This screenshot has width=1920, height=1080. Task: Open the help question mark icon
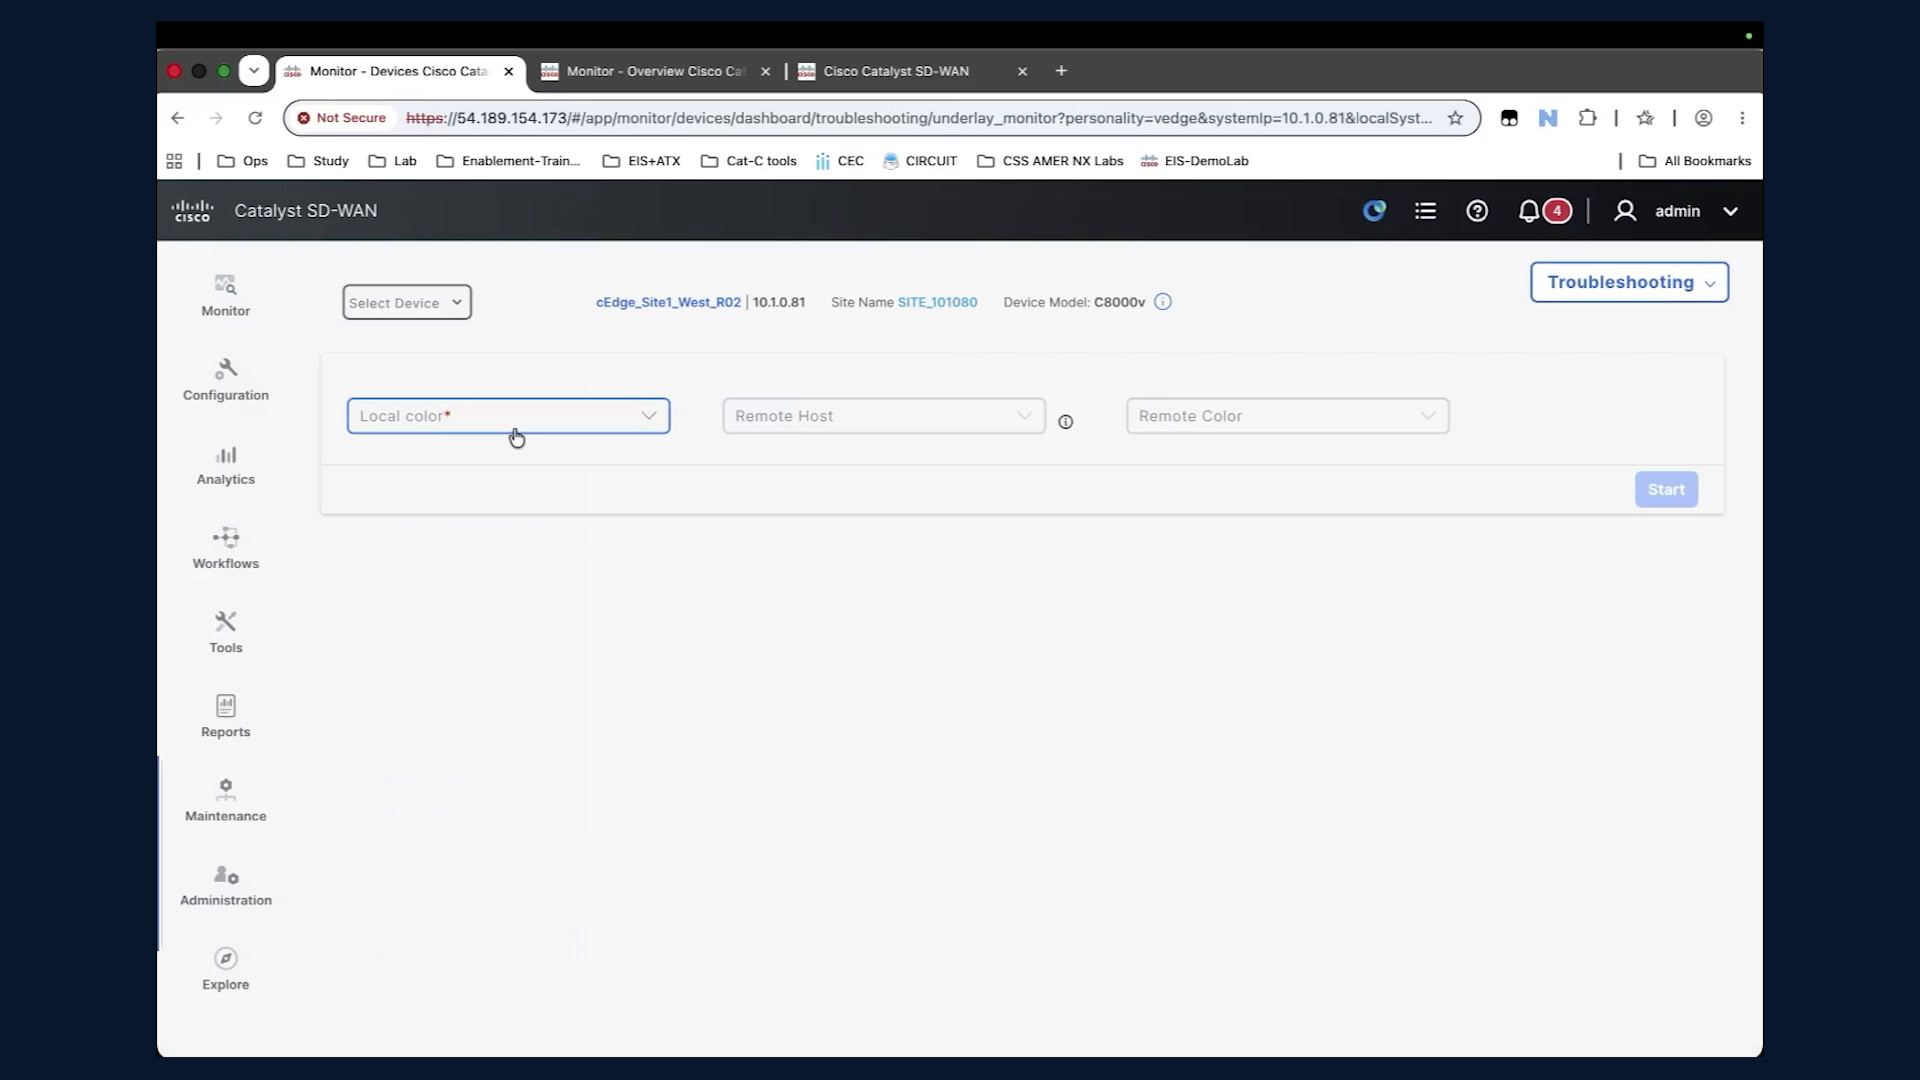(x=1477, y=211)
